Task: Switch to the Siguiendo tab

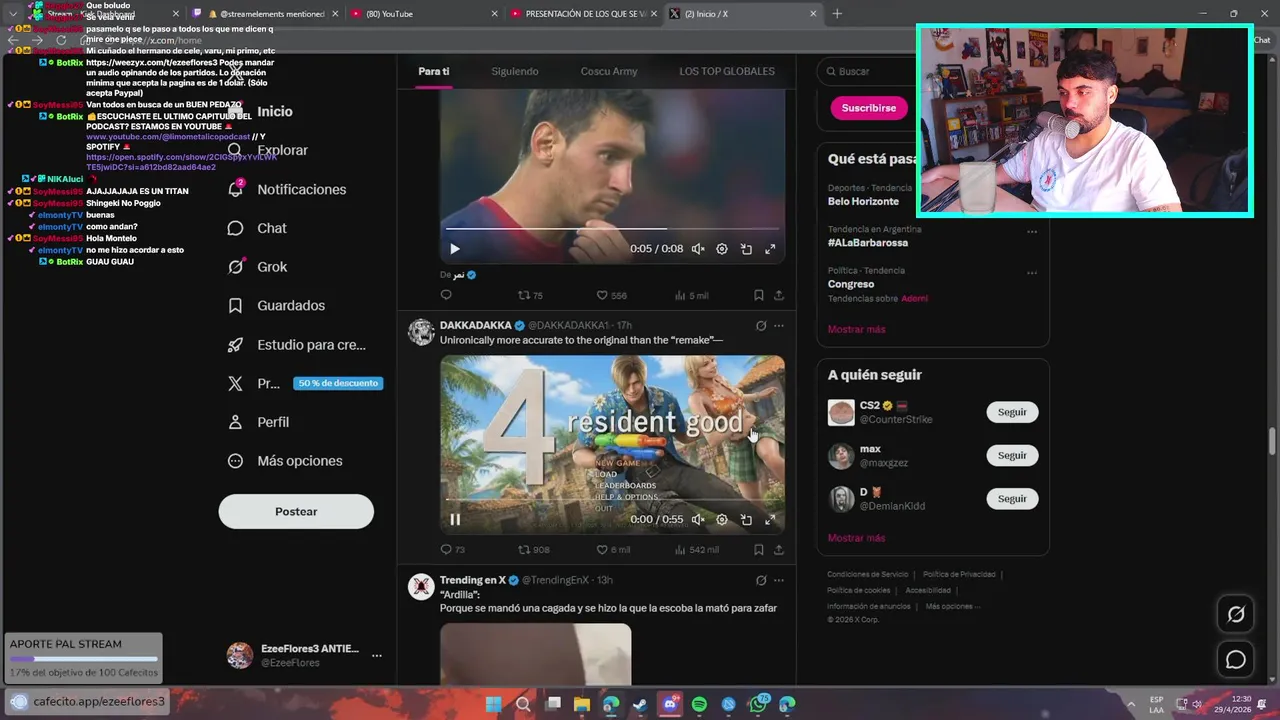Action: click(515, 71)
